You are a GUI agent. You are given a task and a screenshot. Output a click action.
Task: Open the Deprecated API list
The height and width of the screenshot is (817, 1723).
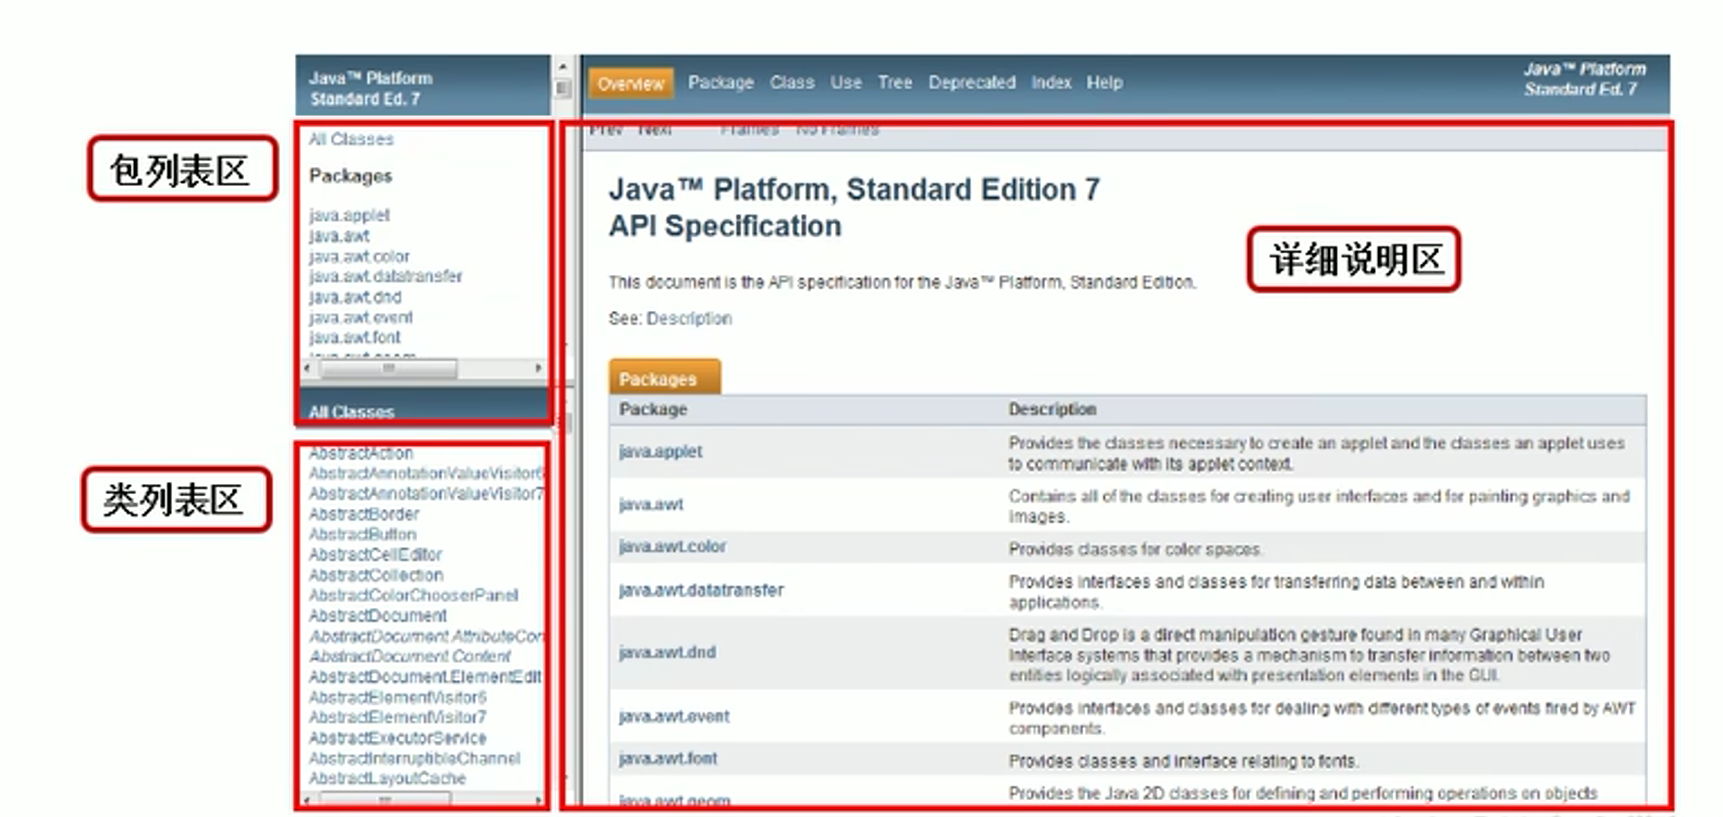[x=972, y=83]
